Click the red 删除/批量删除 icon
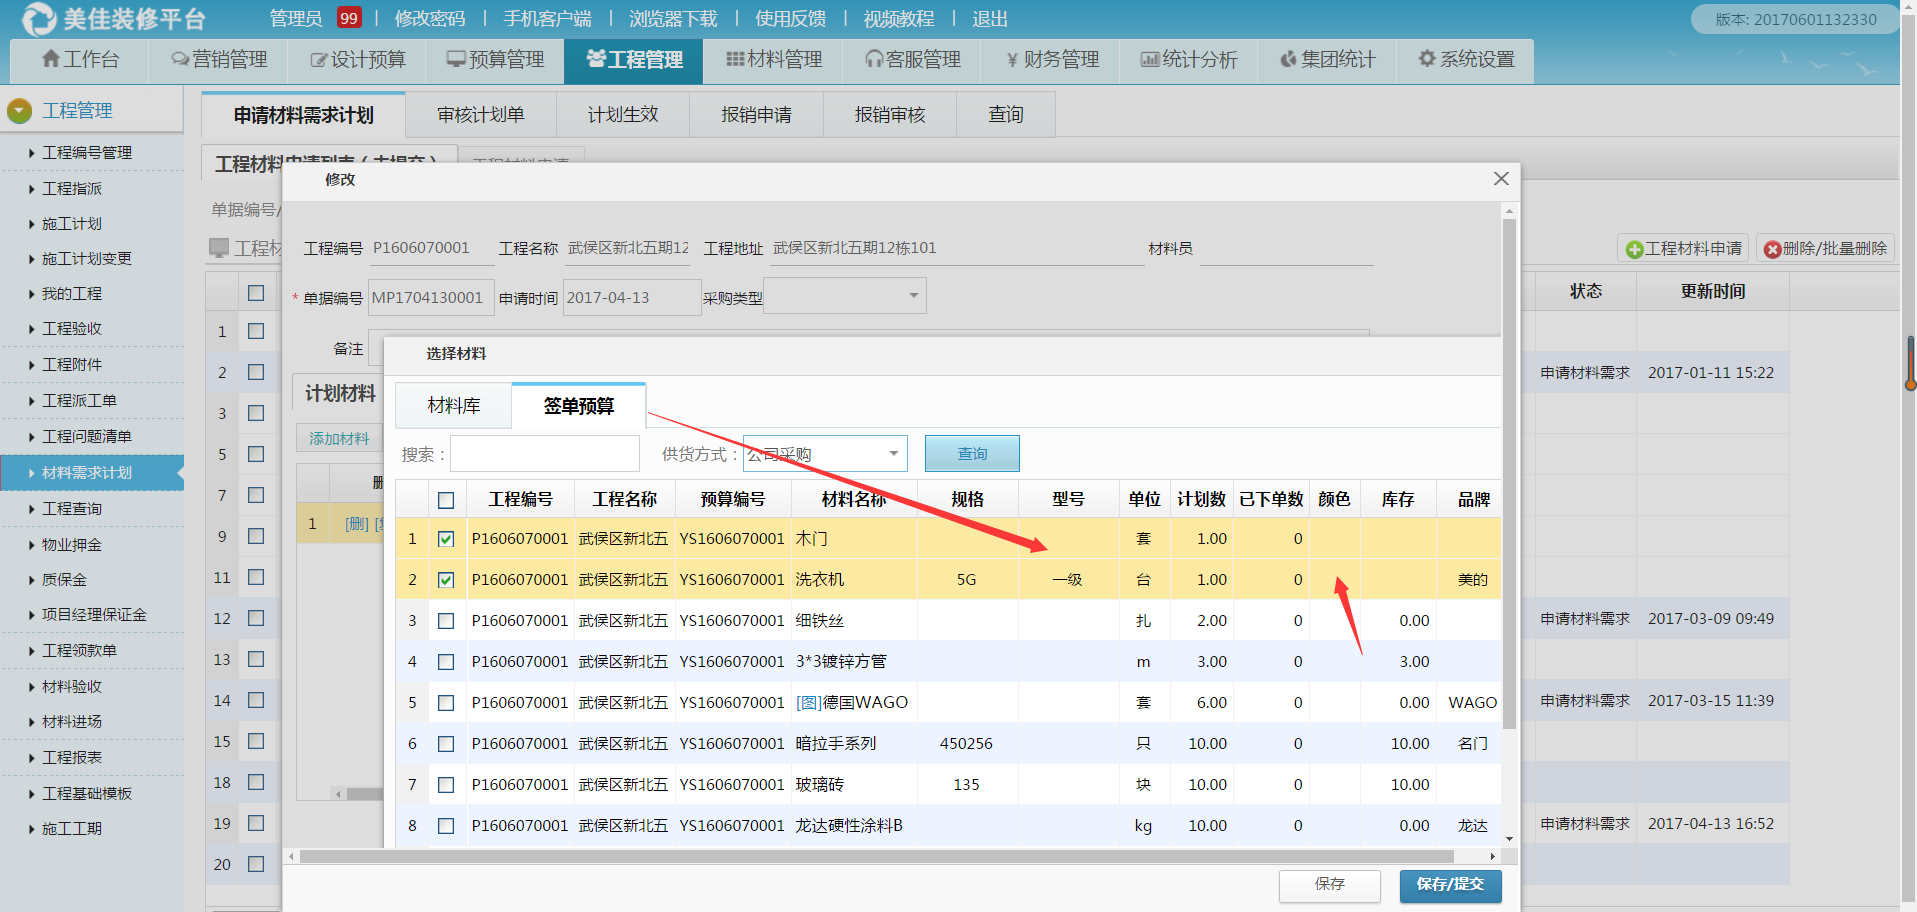The height and width of the screenshot is (912, 1917). [1772, 249]
